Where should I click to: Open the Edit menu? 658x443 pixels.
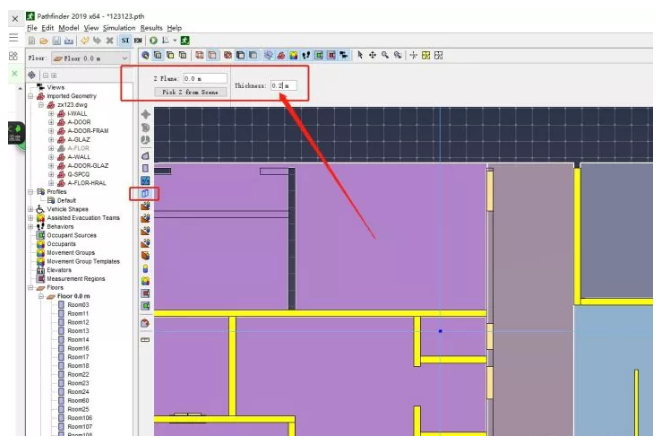tap(47, 28)
